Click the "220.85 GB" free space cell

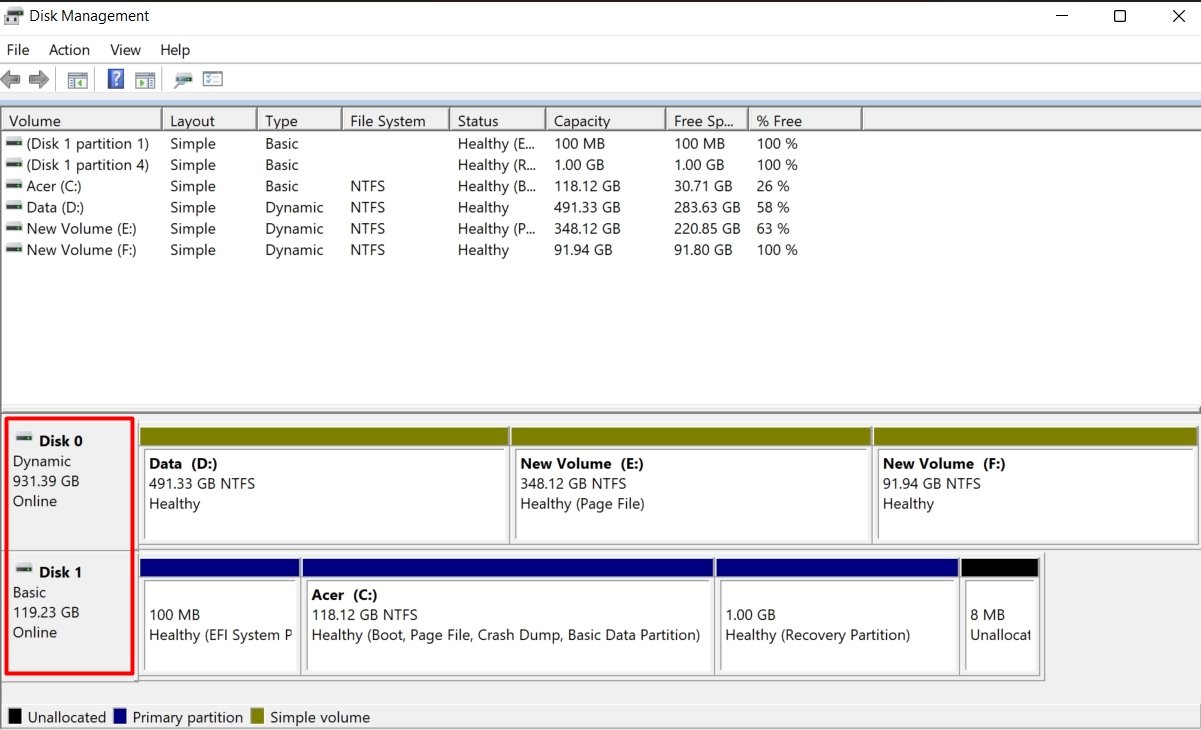pos(707,228)
